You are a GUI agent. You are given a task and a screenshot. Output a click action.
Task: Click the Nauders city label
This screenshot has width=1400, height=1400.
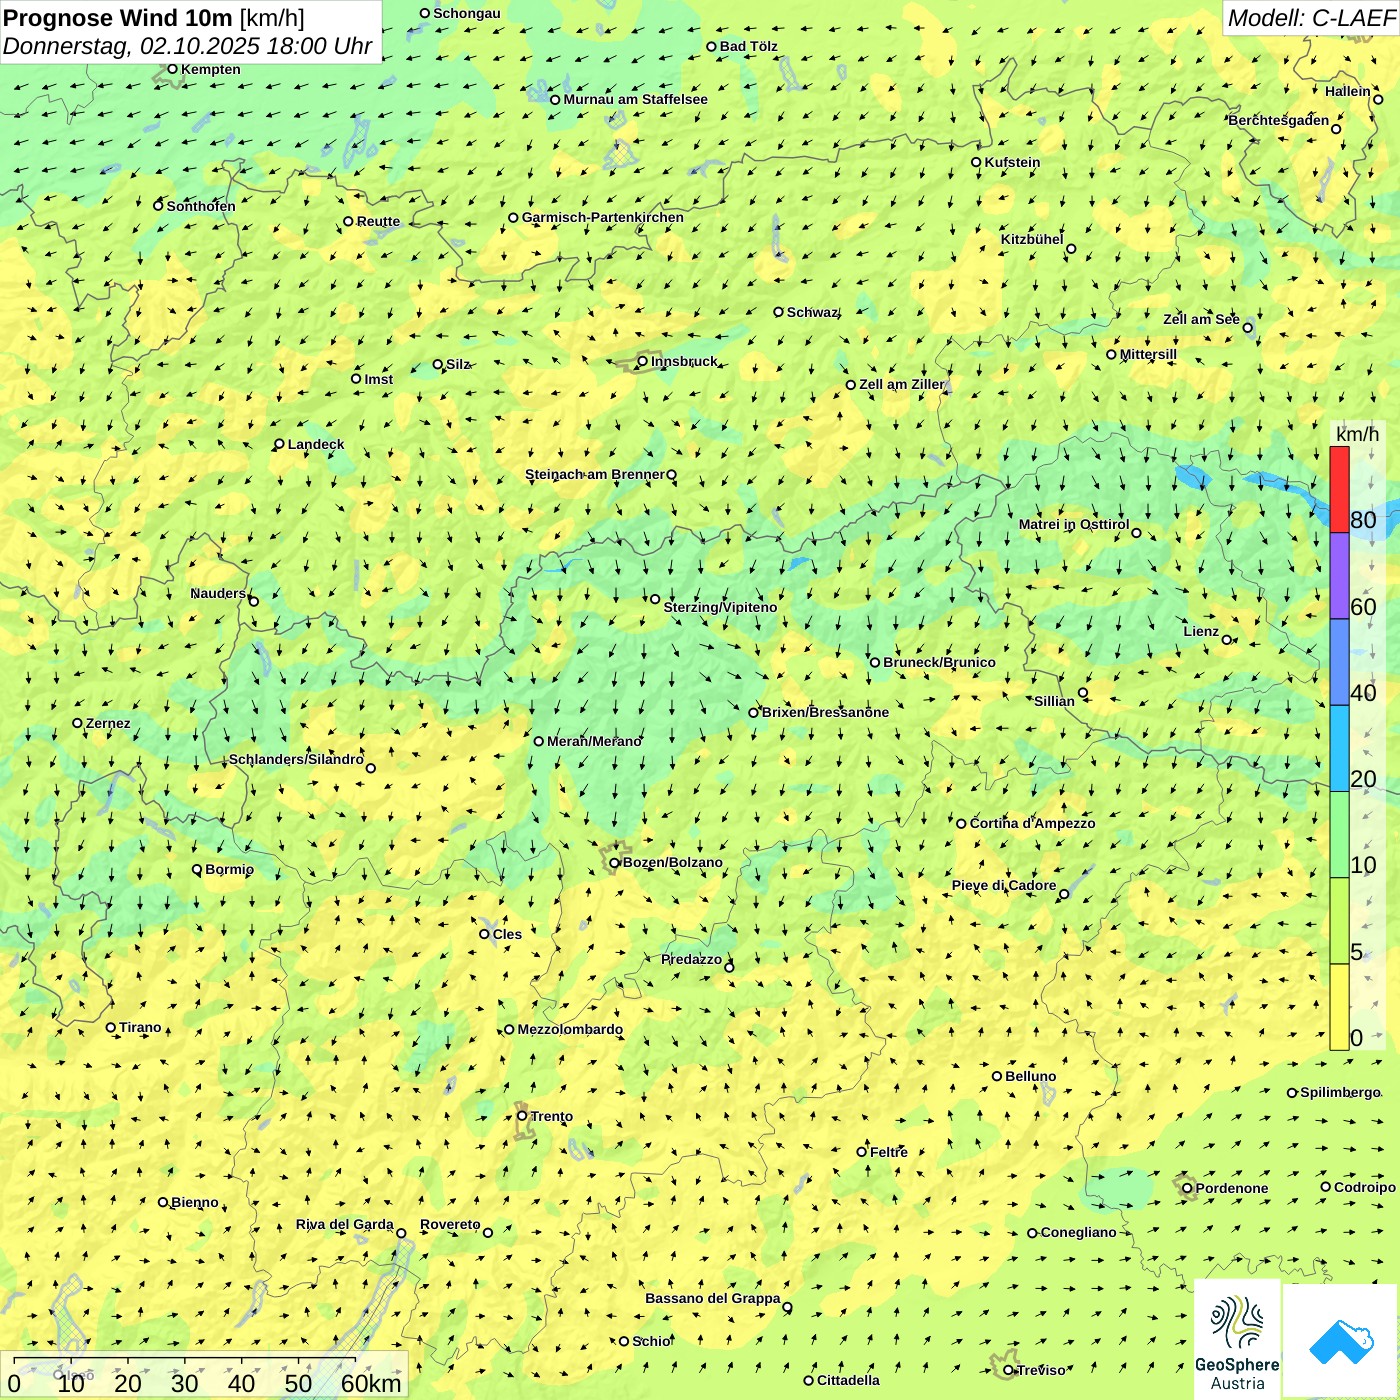coord(218,593)
